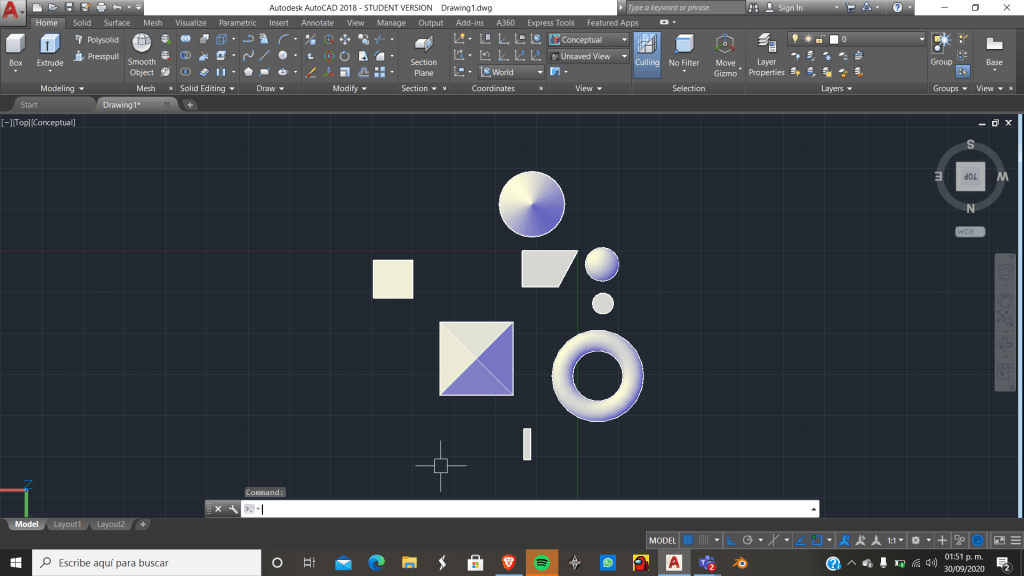Click the Sign In button
The width and height of the screenshot is (1024, 576).
coord(790,8)
